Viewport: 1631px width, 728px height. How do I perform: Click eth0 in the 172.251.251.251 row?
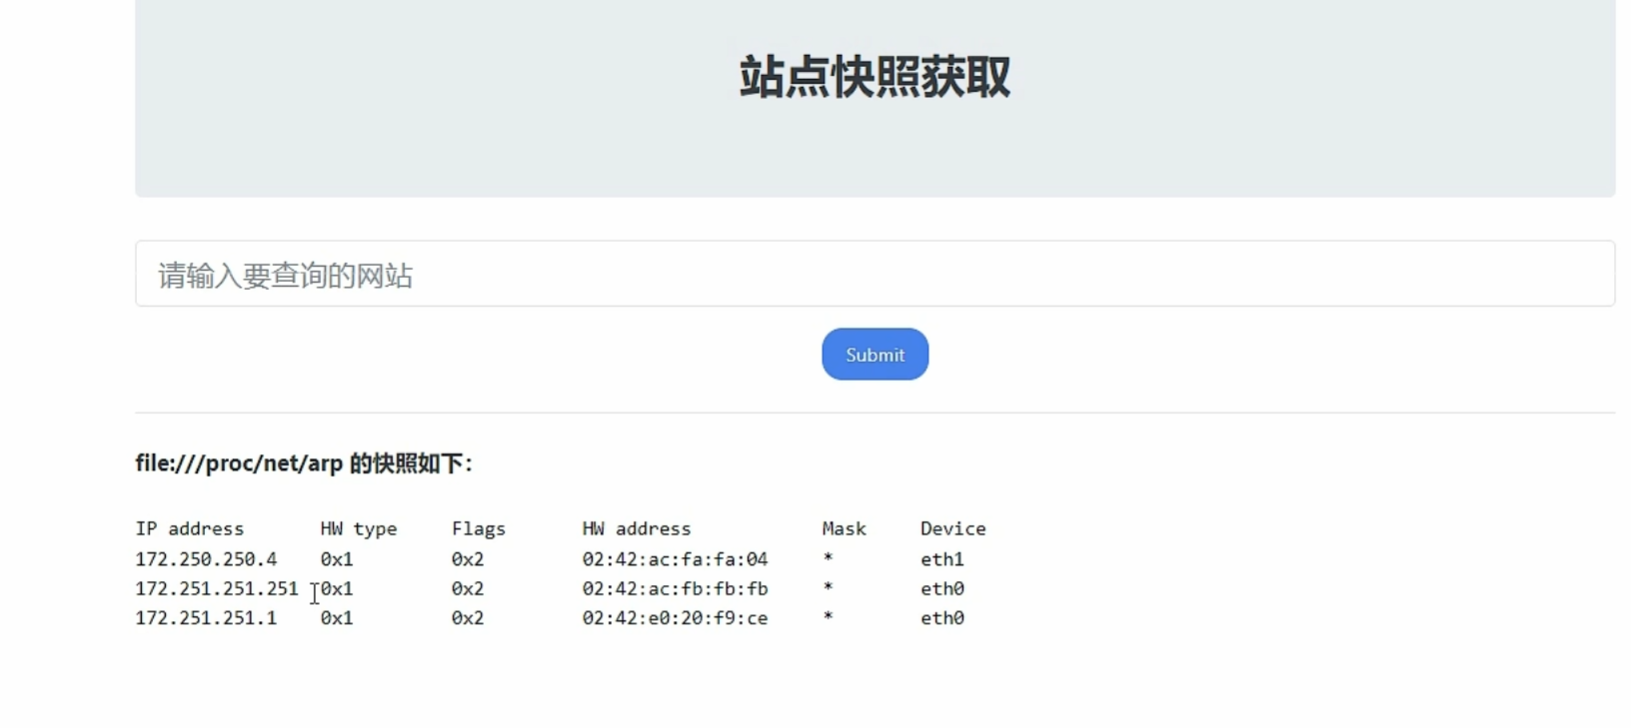click(x=942, y=588)
